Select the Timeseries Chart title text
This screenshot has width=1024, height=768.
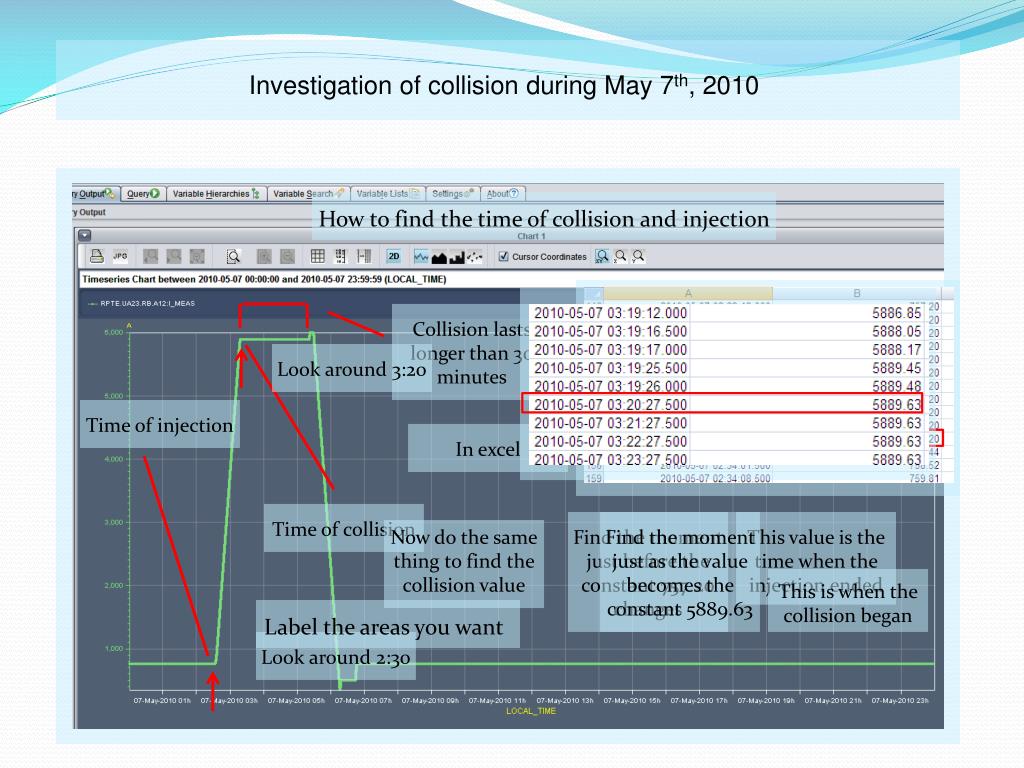click(x=264, y=280)
